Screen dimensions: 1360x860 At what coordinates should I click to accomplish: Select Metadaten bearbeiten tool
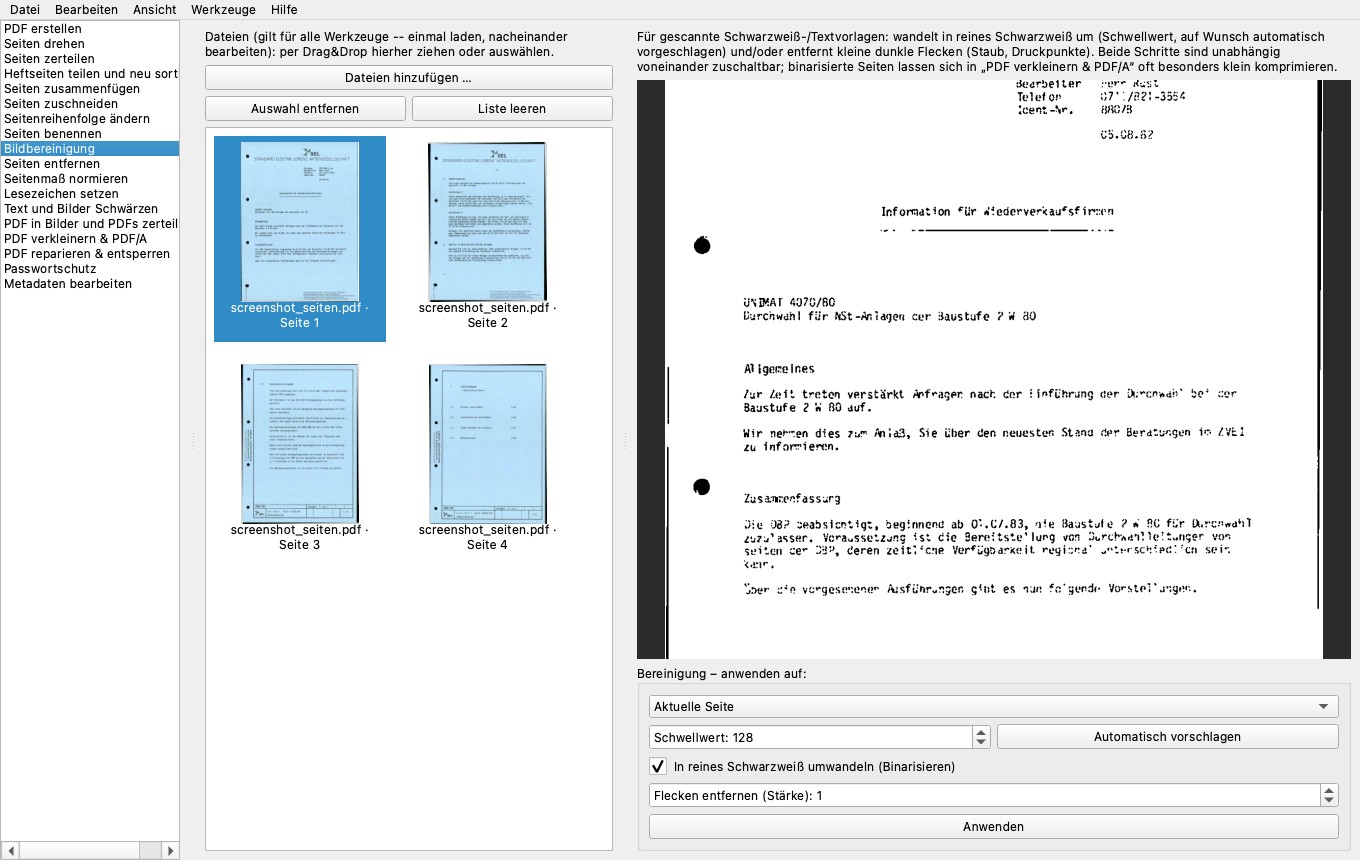90,284
